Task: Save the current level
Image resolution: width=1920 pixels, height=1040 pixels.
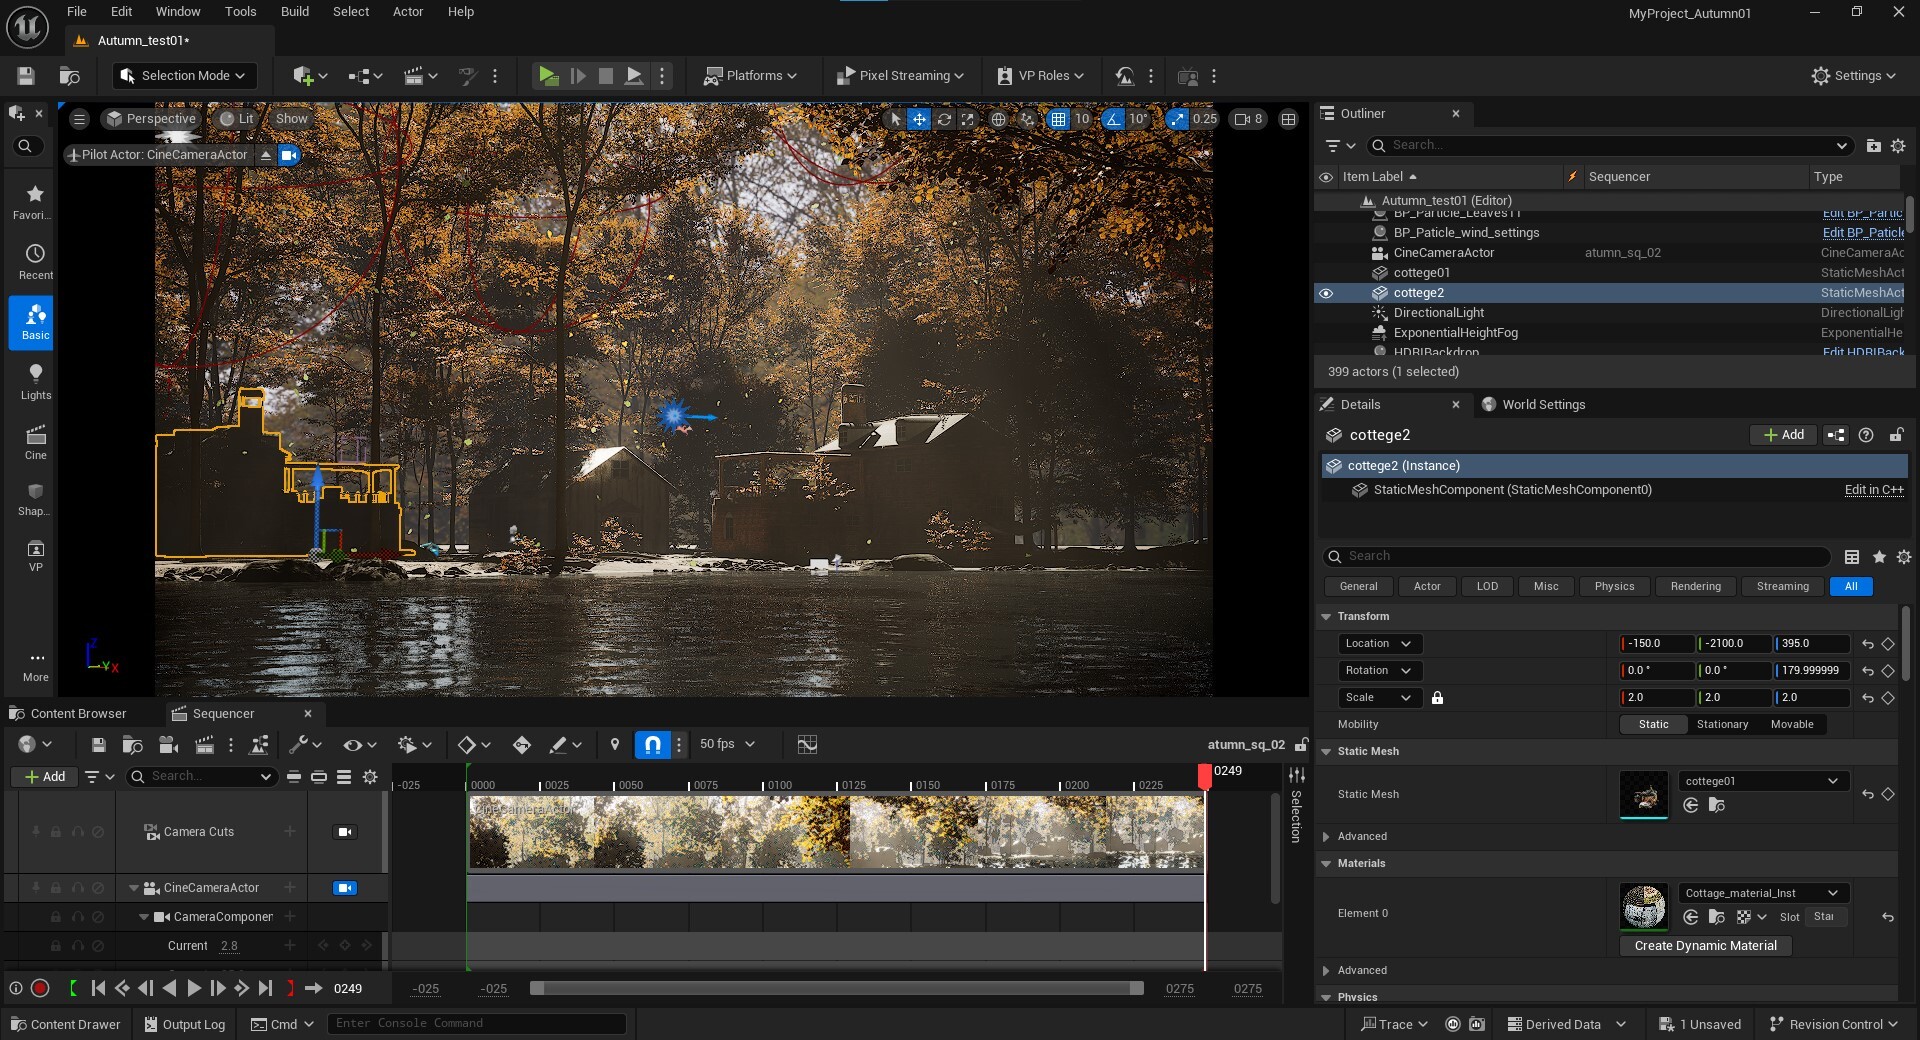Action: coord(25,76)
